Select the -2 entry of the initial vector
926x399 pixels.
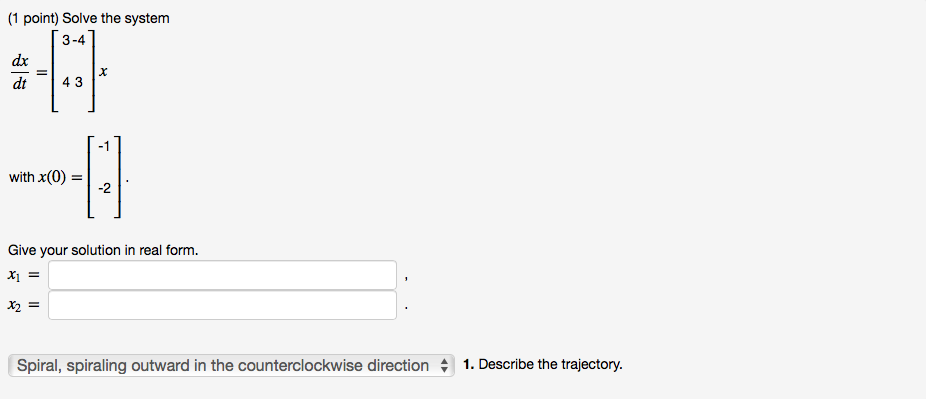point(104,189)
